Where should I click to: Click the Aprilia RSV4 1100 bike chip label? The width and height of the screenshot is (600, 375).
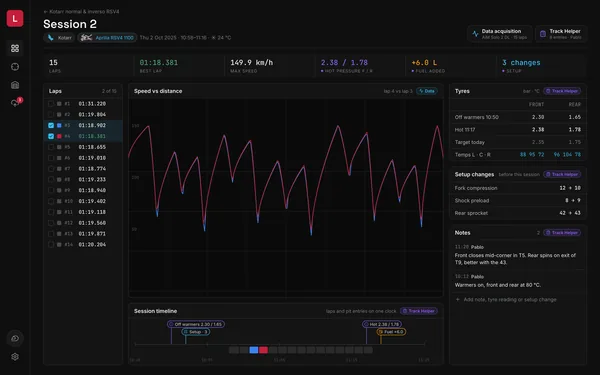[x=114, y=38]
